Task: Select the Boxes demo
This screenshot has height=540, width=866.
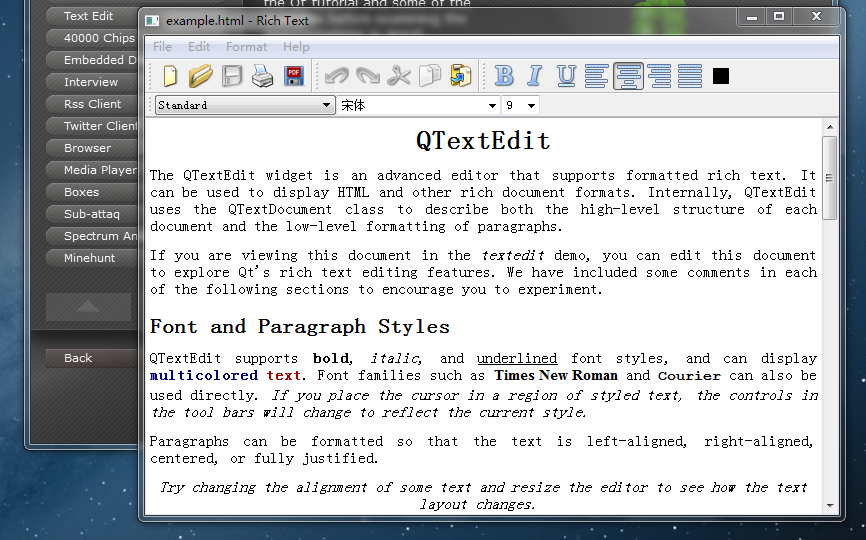Action: [x=92, y=192]
